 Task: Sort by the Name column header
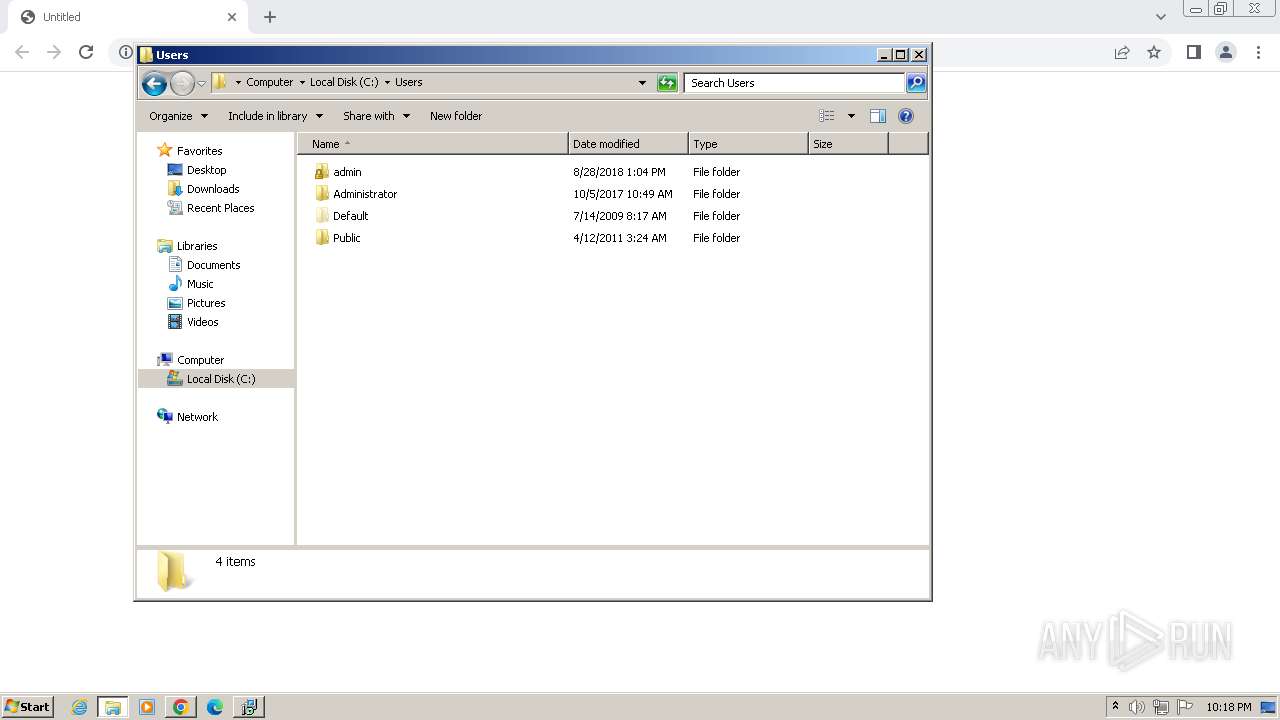433,144
